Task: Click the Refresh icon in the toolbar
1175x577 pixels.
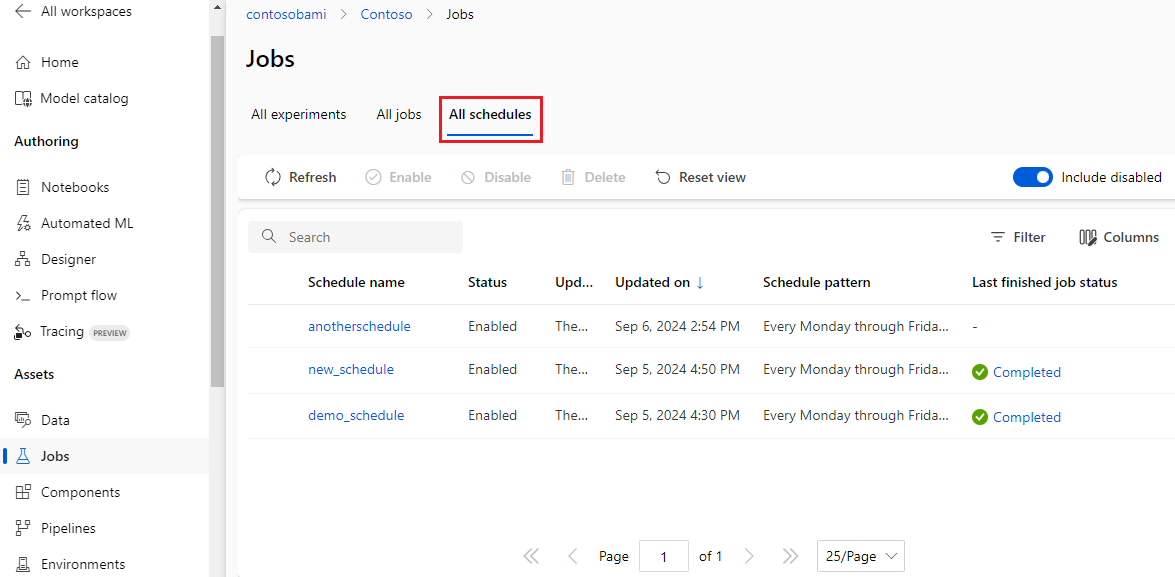Action: tap(273, 177)
